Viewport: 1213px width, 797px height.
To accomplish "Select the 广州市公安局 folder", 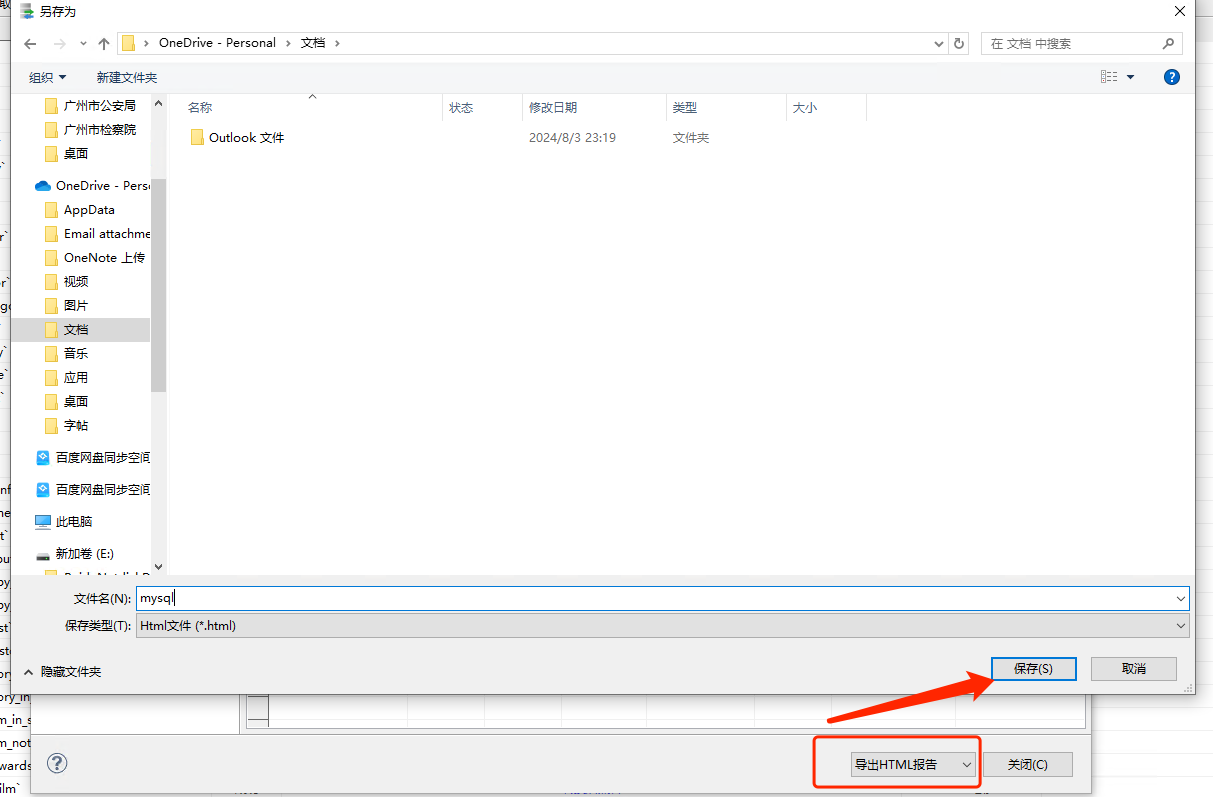I will pos(99,105).
